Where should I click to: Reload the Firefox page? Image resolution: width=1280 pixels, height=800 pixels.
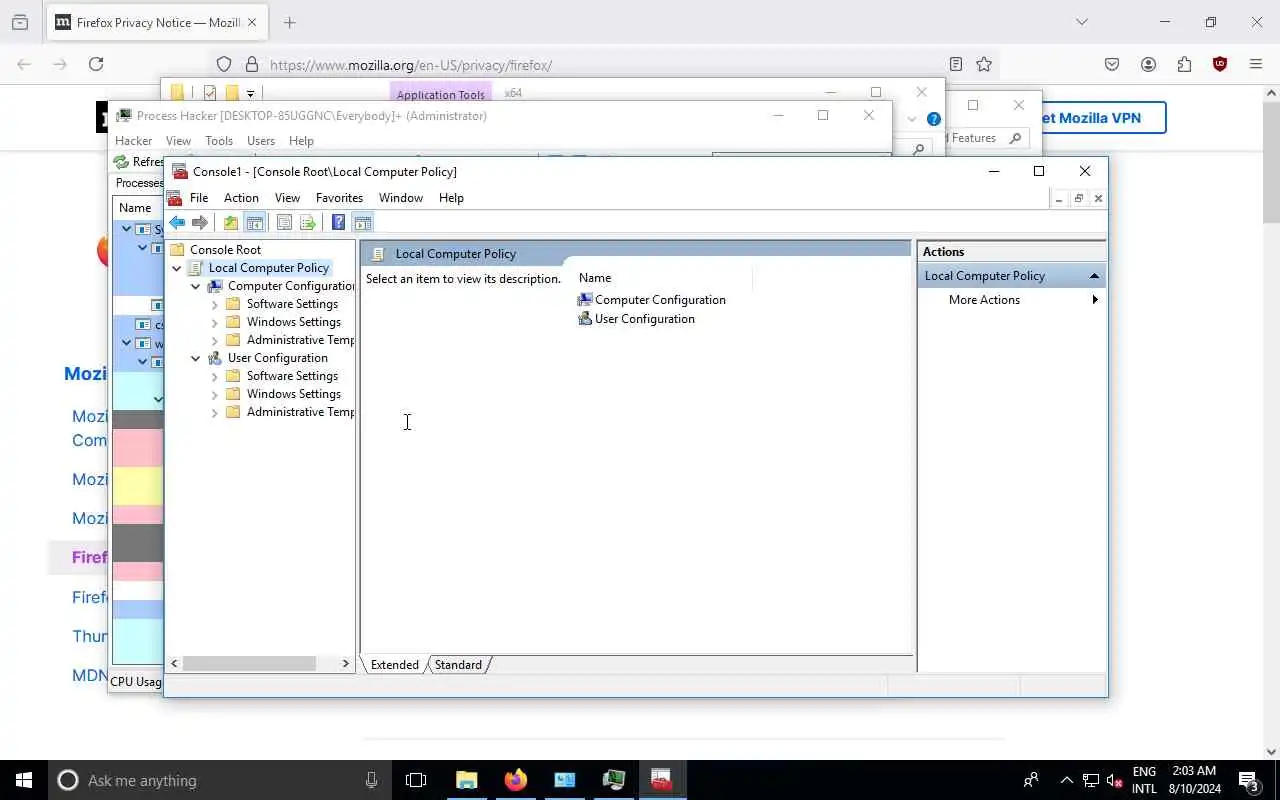(x=96, y=64)
